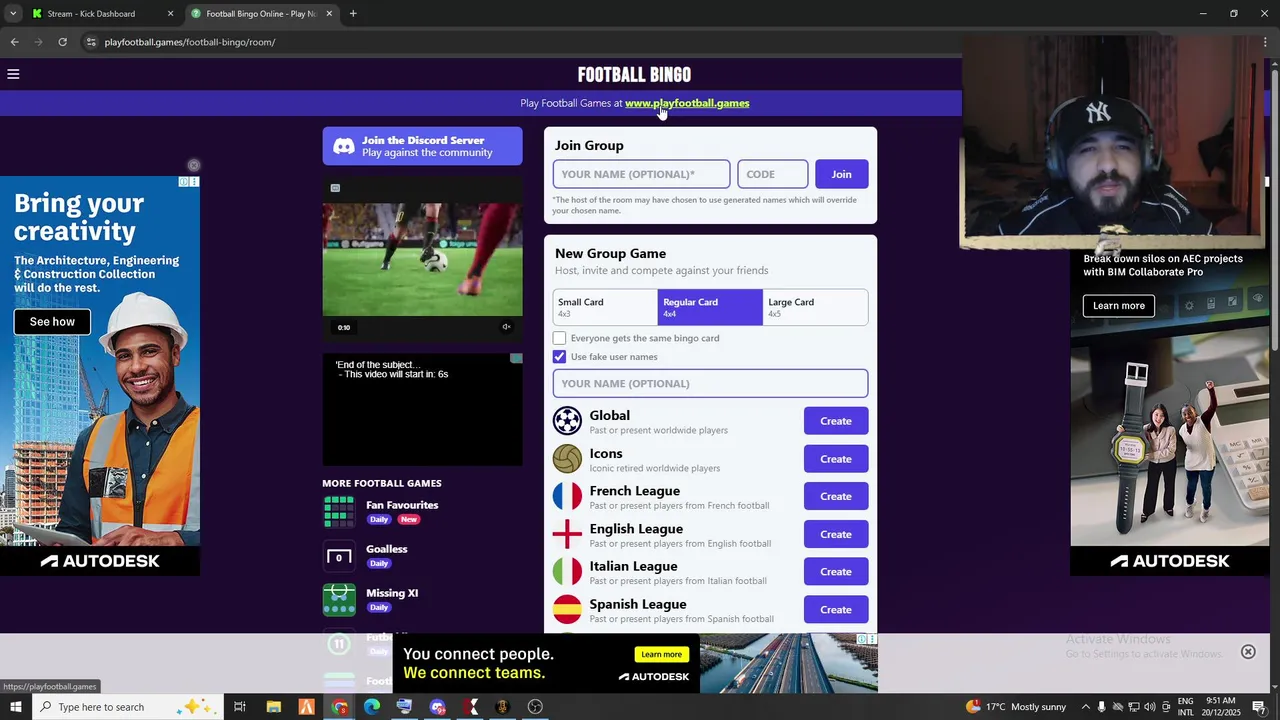
Task: Select the Small Card 4x3 option
Action: 605,307
